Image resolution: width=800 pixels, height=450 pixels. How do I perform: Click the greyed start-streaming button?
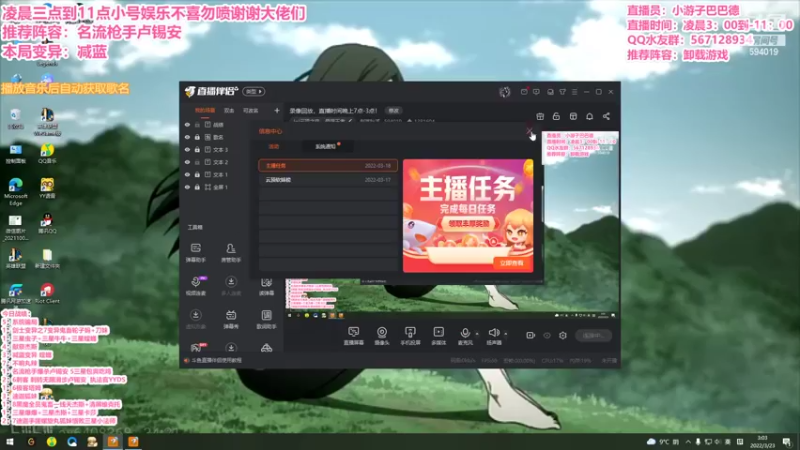pos(593,335)
